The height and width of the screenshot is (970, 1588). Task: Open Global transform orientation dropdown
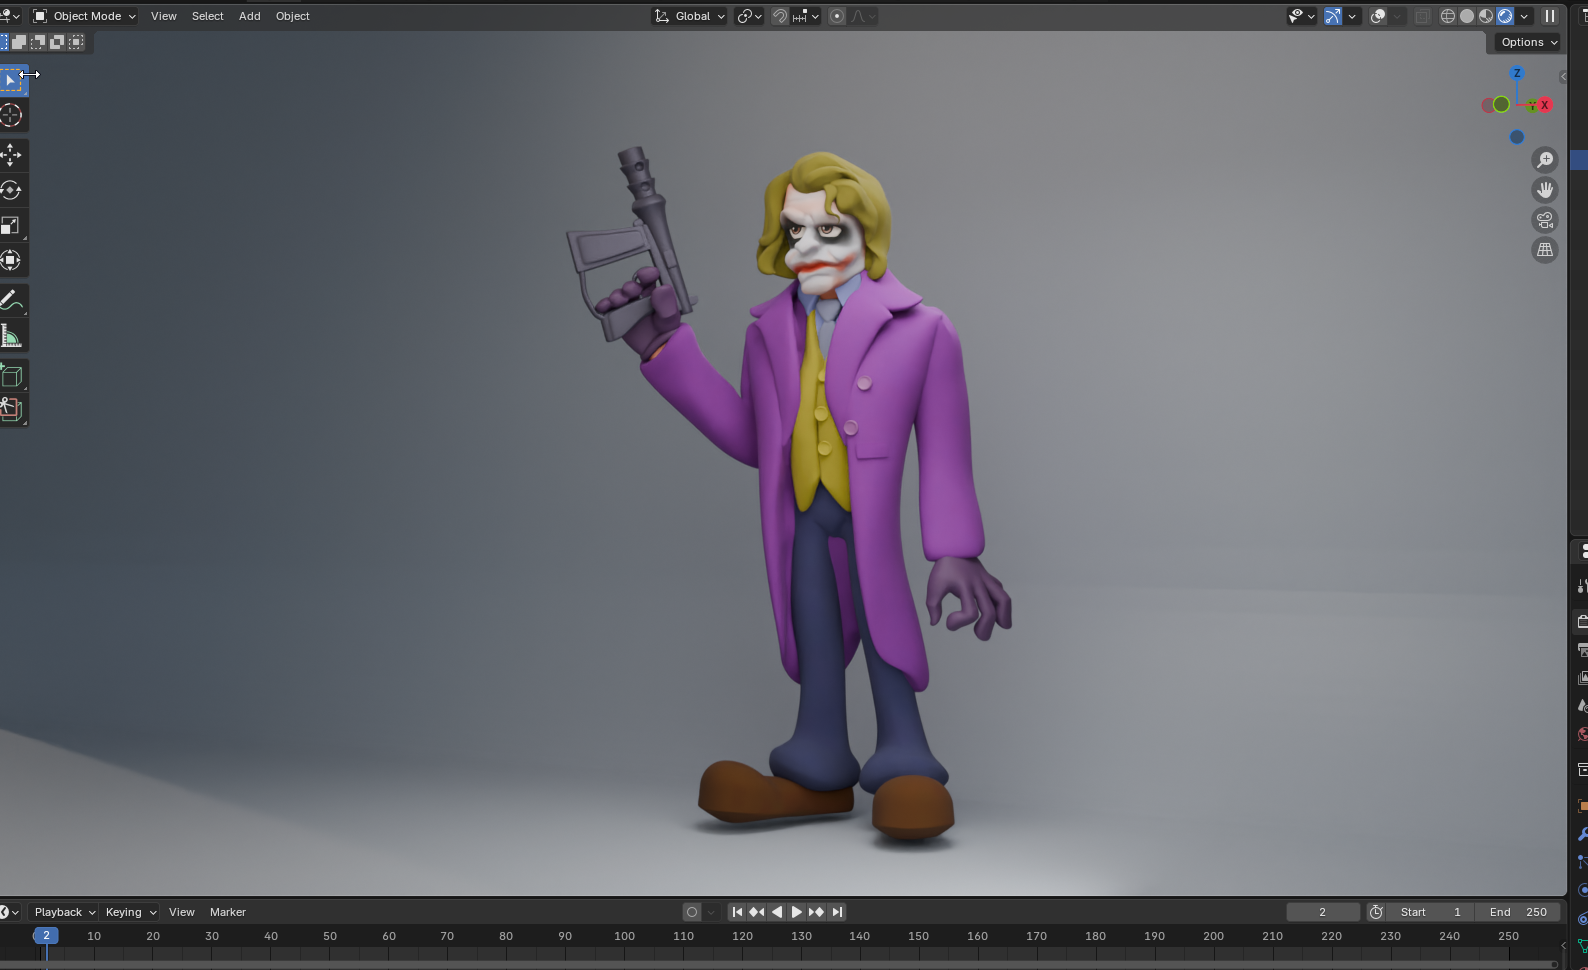(x=689, y=16)
